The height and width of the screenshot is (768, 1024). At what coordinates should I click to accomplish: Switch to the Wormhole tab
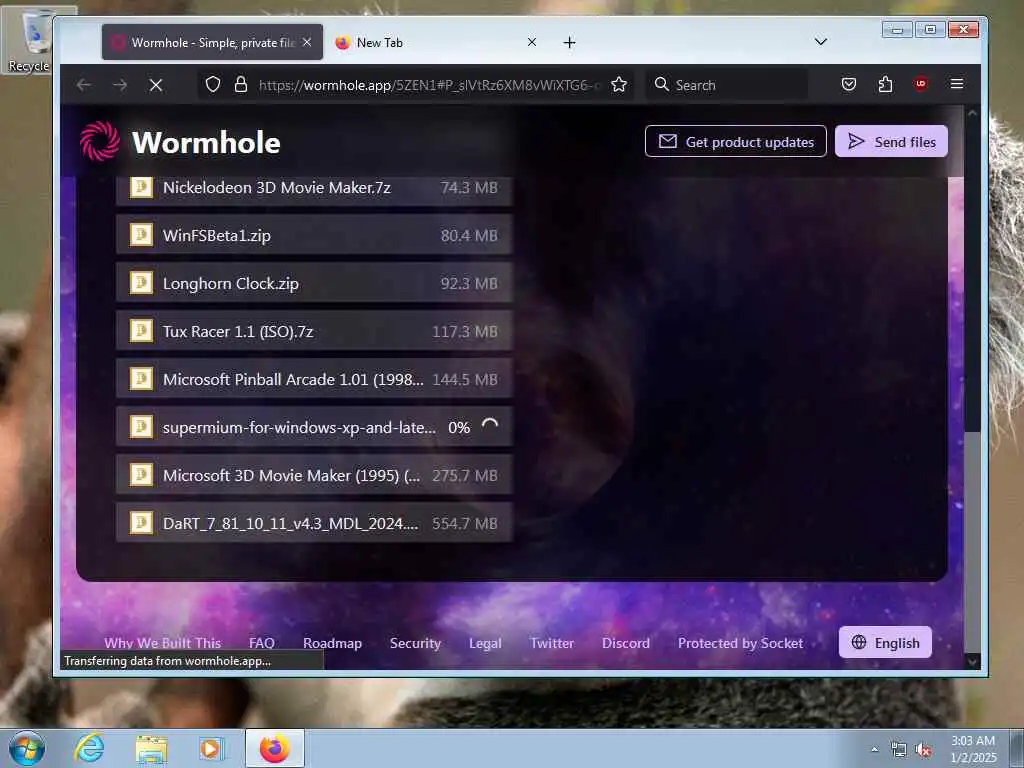pos(212,42)
